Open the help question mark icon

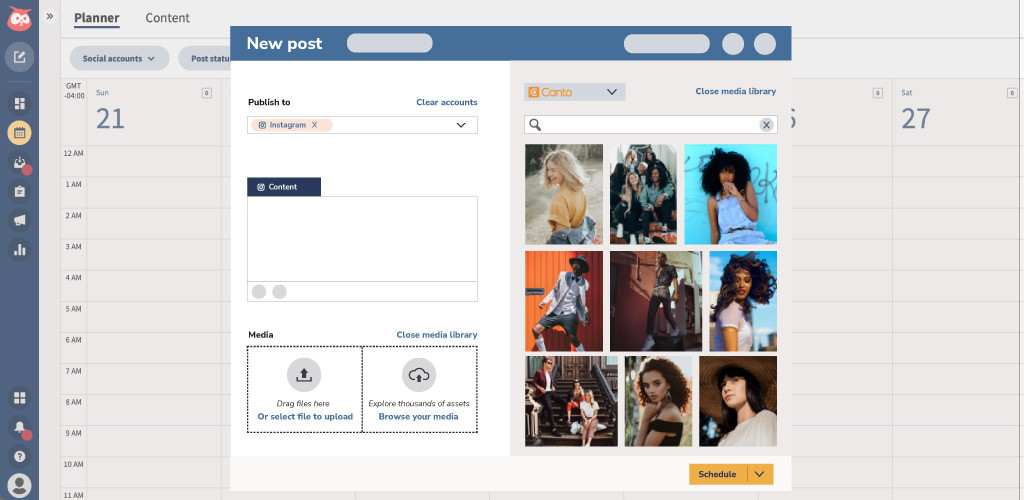click(x=20, y=456)
